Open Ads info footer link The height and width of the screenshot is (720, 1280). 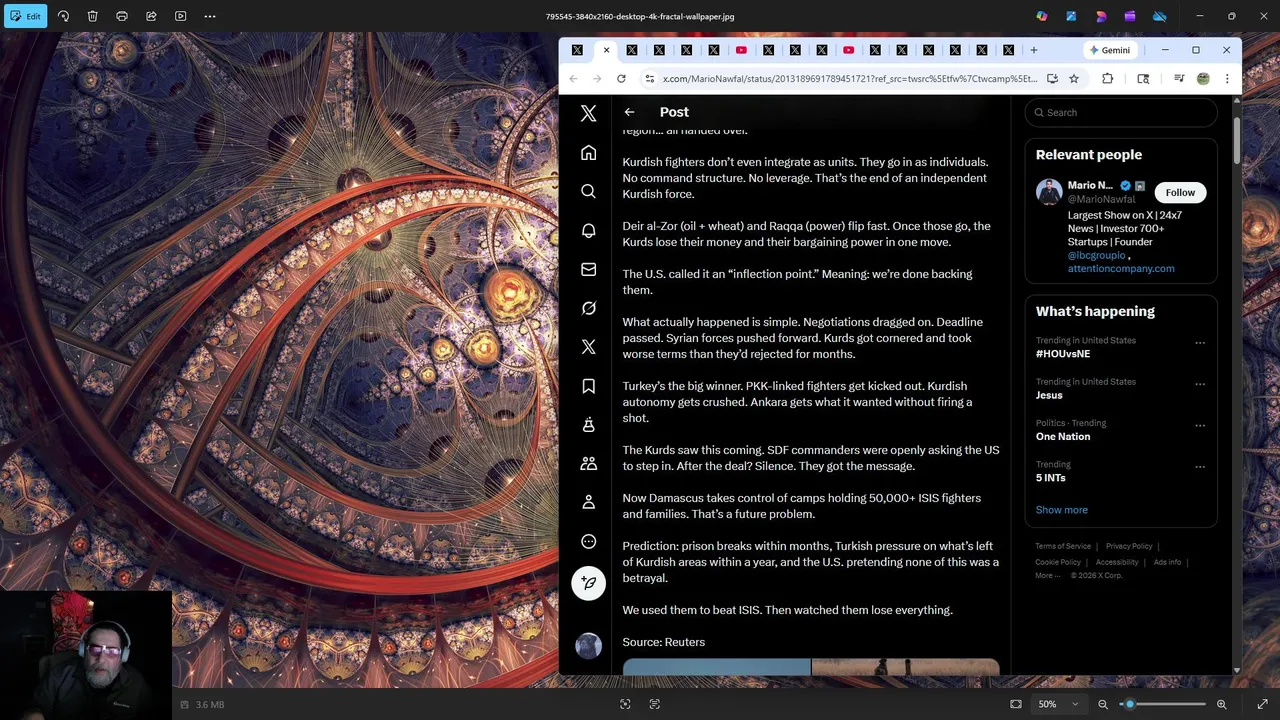click(x=1167, y=562)
